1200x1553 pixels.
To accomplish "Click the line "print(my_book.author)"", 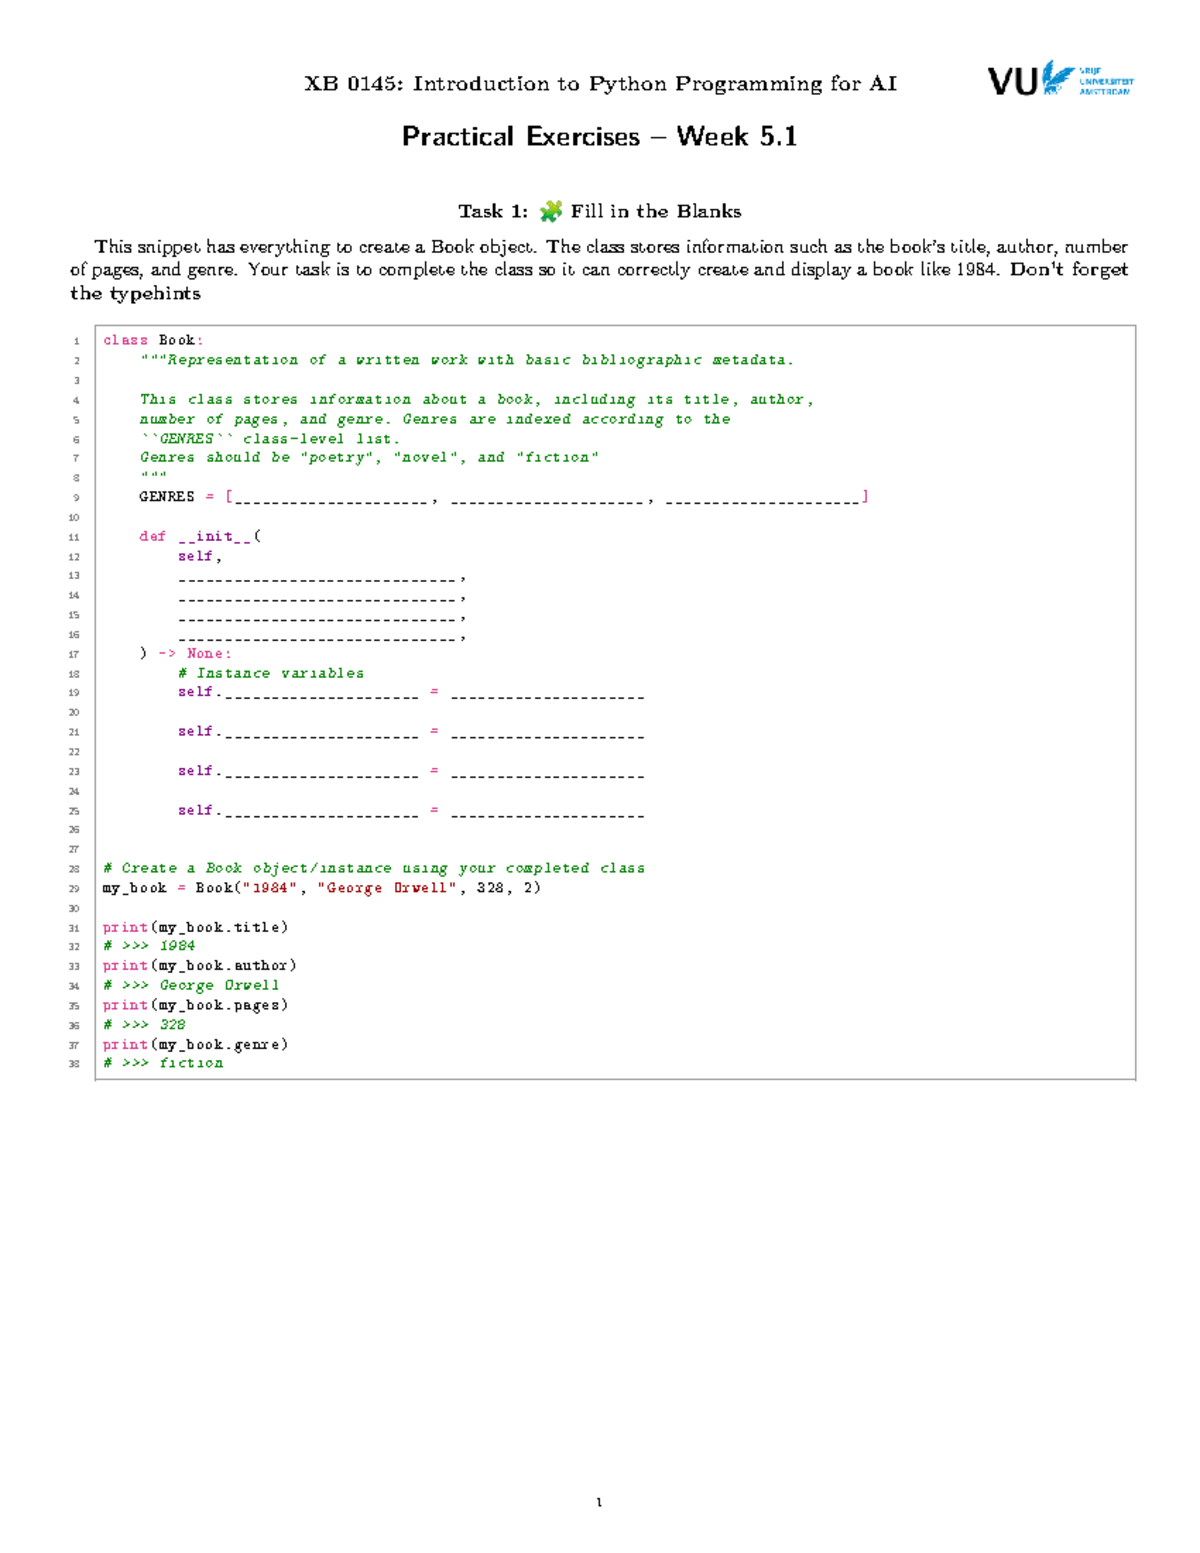I will (200, 966).
